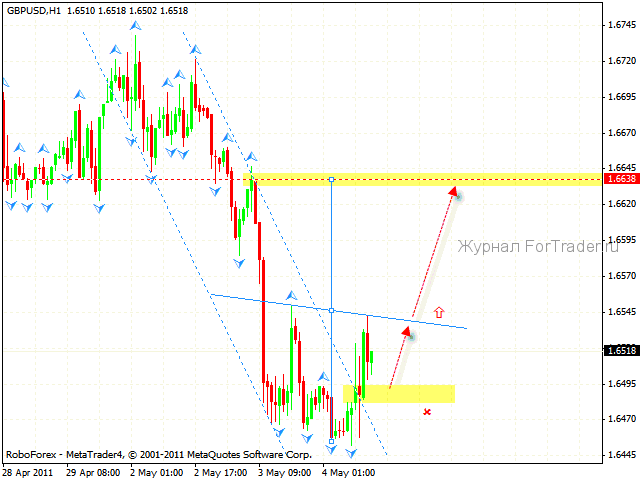Click the red X stop marker
Image resolution: width=640 pixels, height=480 pixels.
tap(427, 412)
